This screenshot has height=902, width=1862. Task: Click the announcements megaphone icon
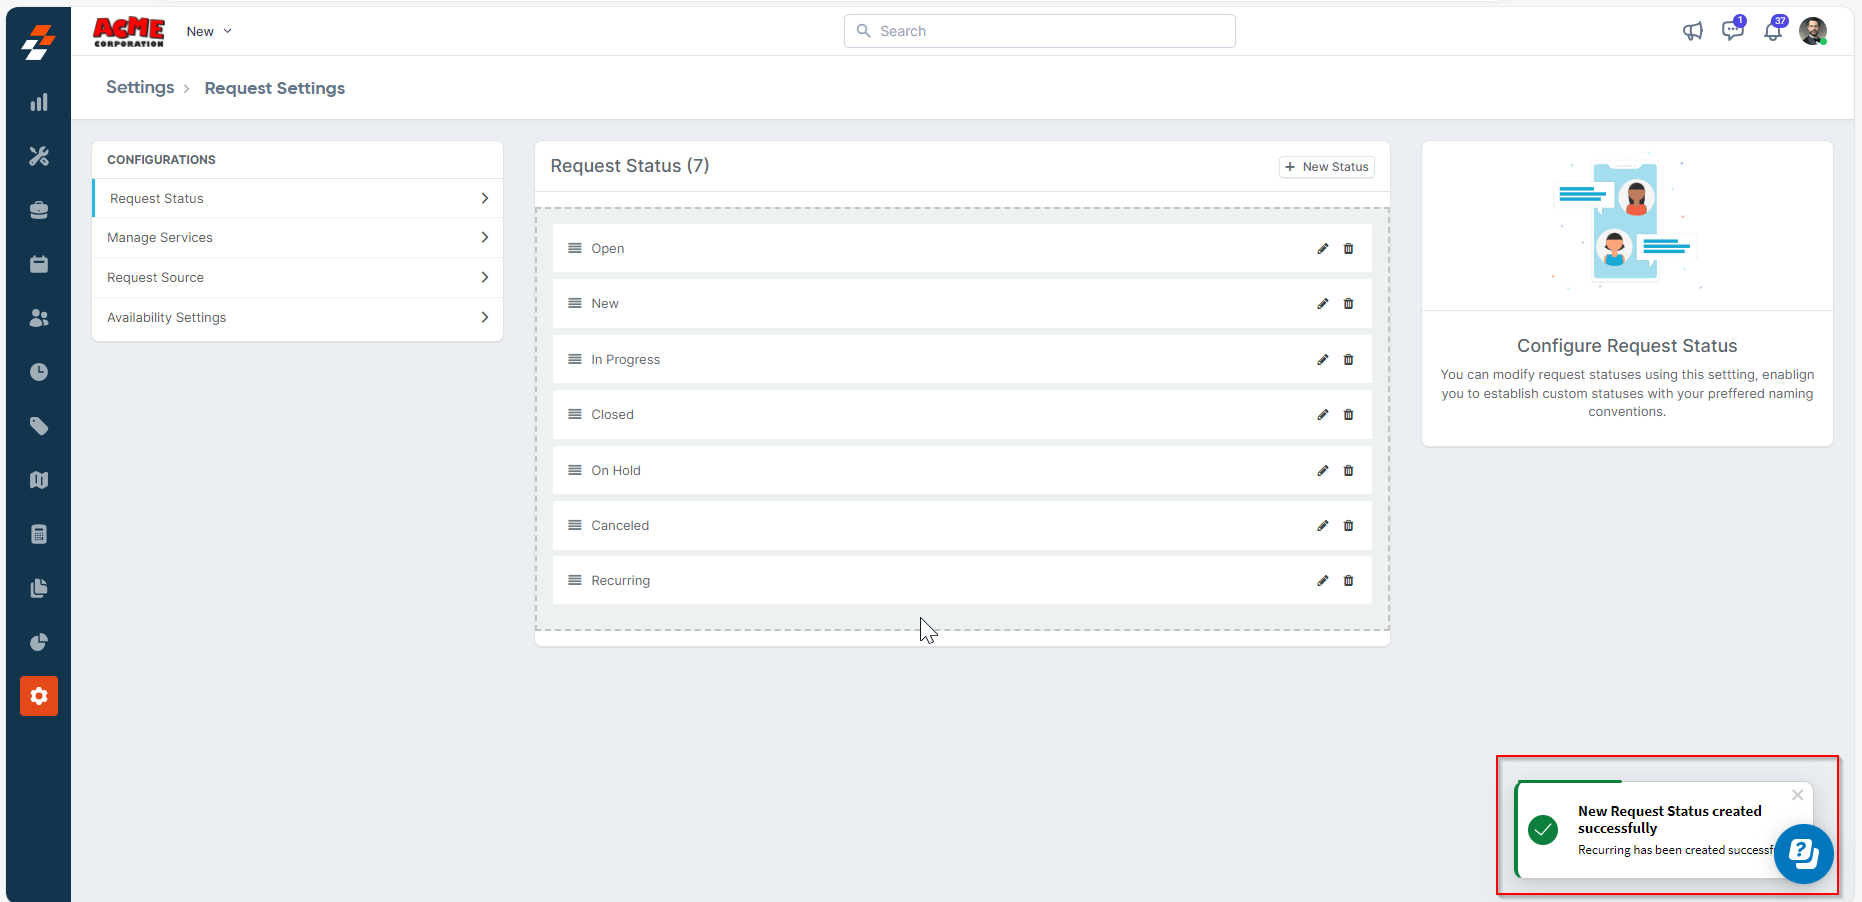click(x=1692, y=32)
